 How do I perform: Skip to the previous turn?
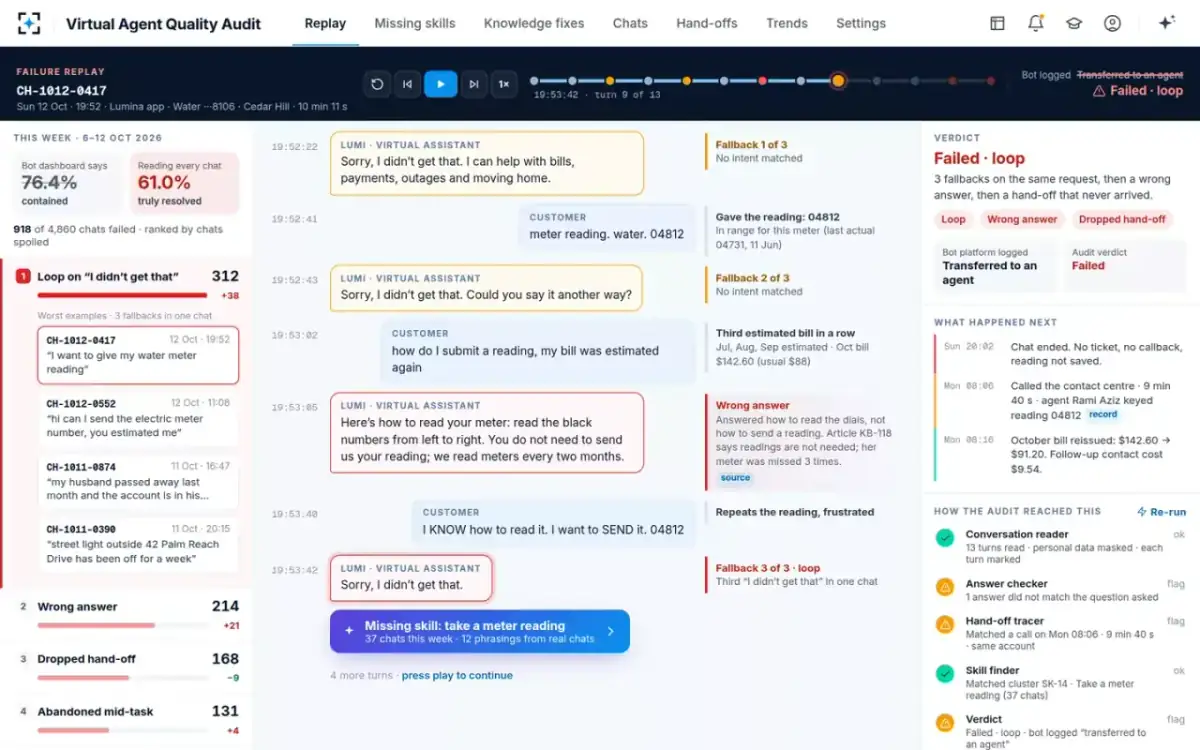pyautogui.click(x=407, y=84)
